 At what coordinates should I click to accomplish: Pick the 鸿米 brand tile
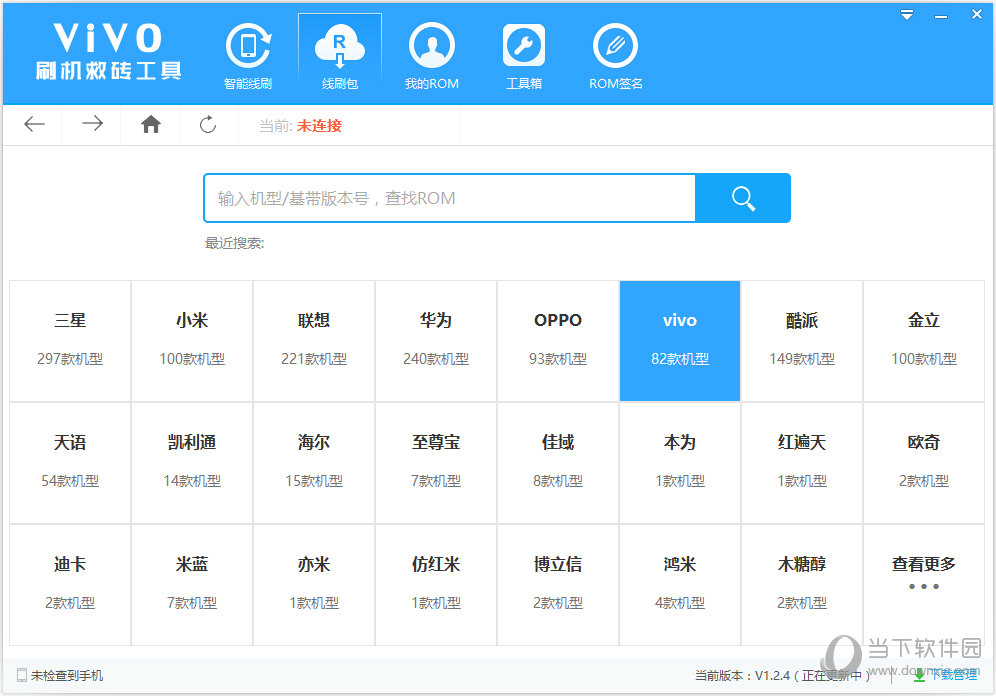coord(680,585)
